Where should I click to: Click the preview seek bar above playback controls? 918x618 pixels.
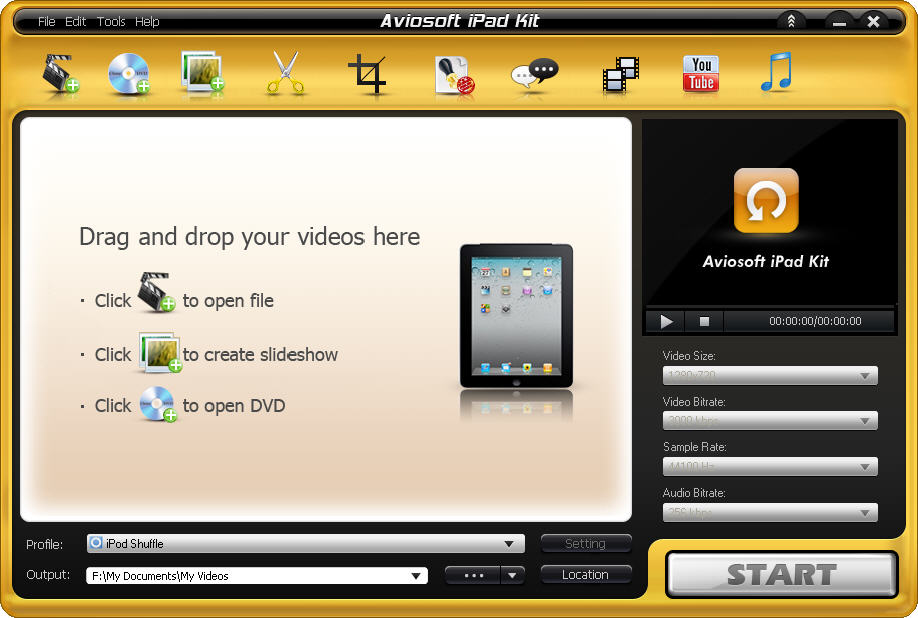point(770,306)
